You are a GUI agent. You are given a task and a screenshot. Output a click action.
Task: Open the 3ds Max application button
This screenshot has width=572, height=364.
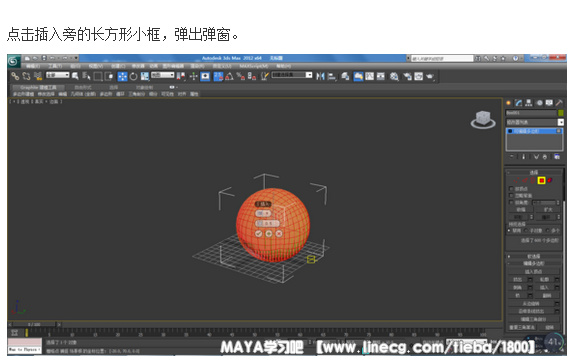point(13,61)
